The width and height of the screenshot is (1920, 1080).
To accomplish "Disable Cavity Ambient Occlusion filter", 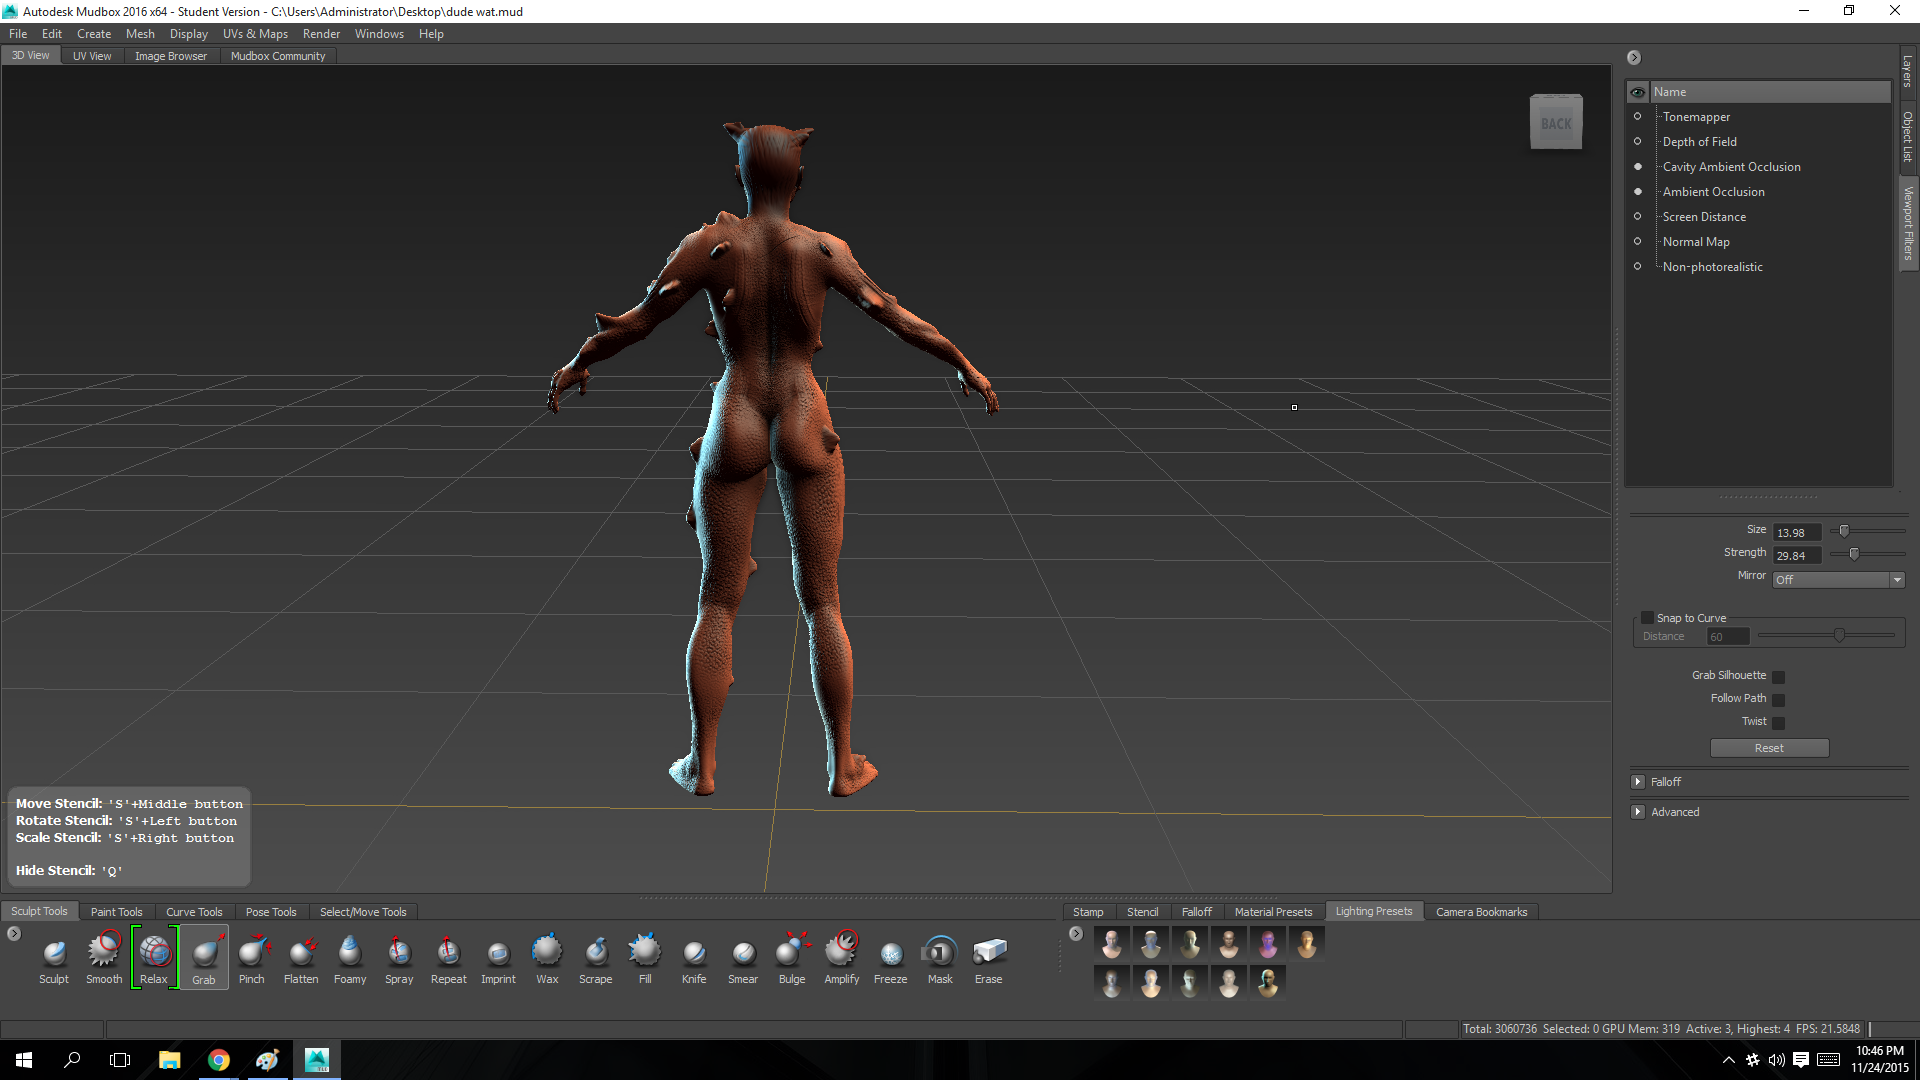I will pos(1637,166).
